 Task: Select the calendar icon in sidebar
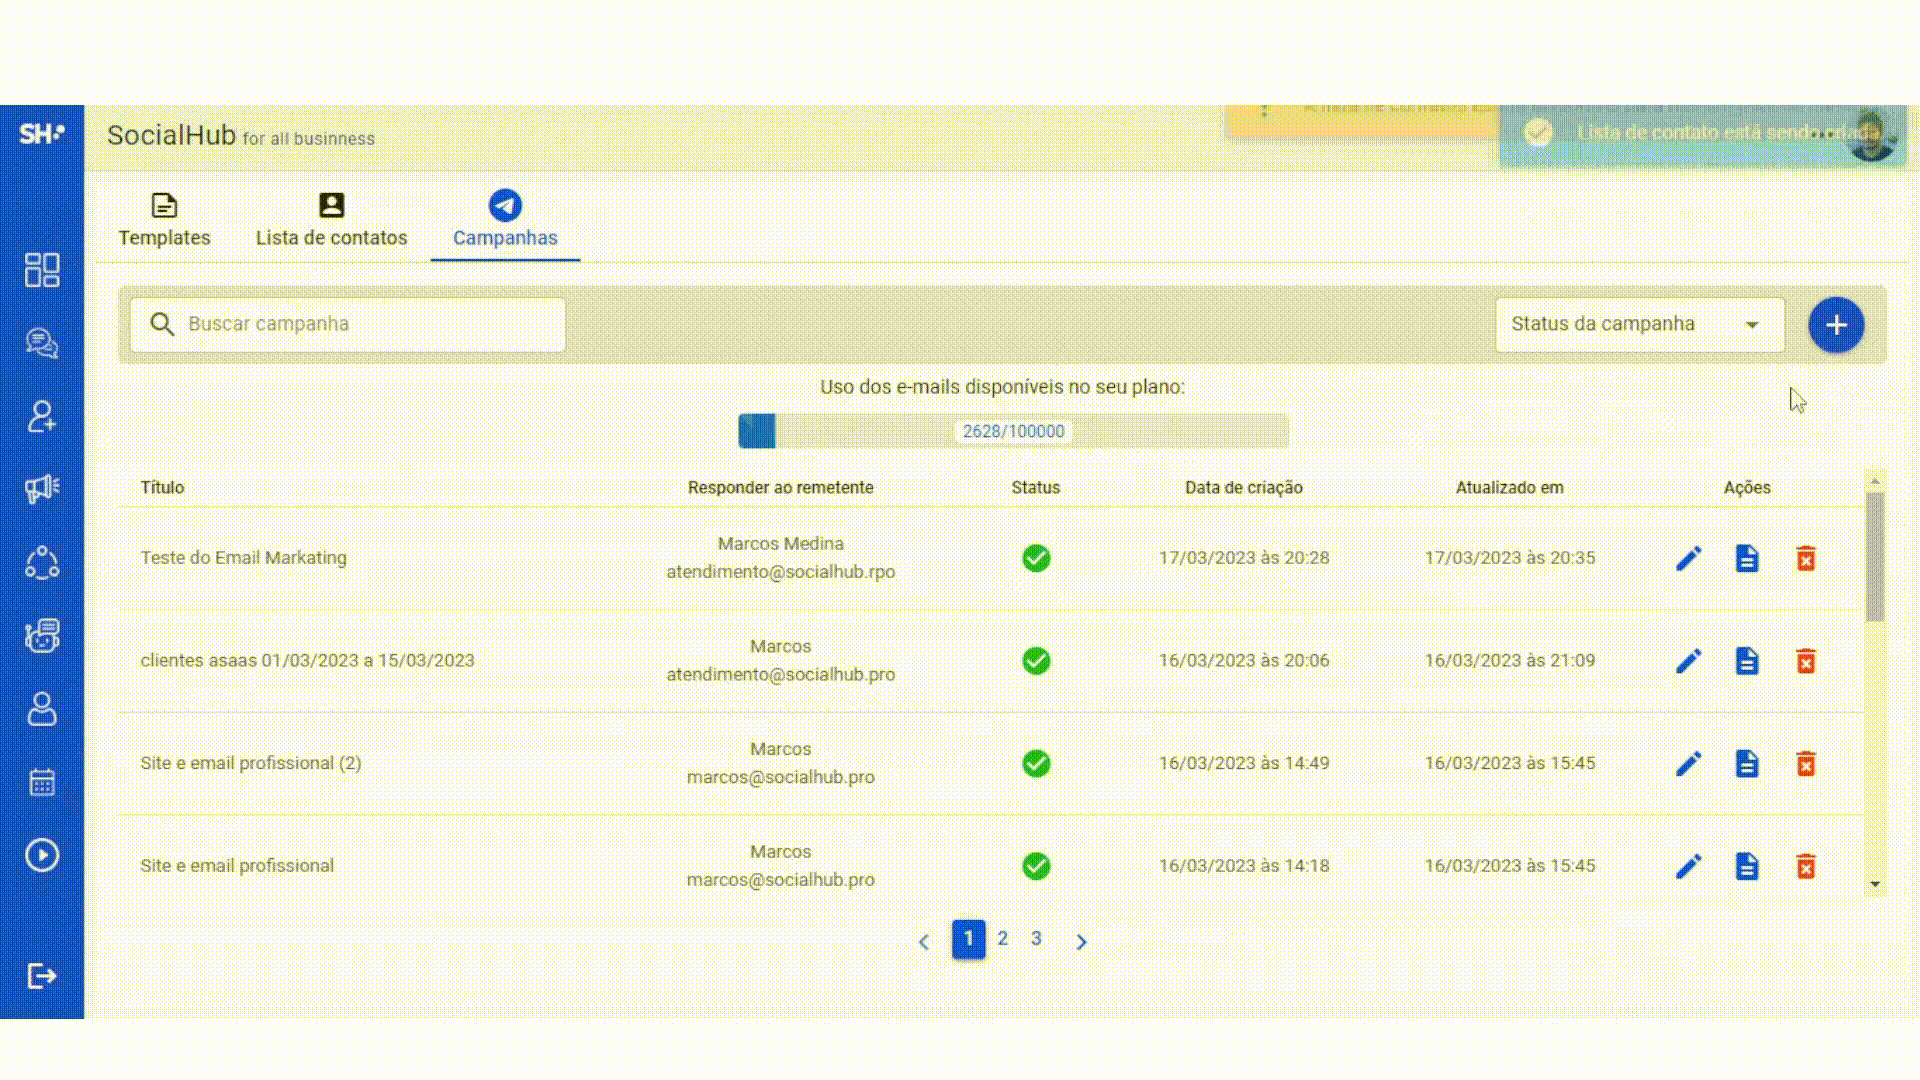[42, 782]
